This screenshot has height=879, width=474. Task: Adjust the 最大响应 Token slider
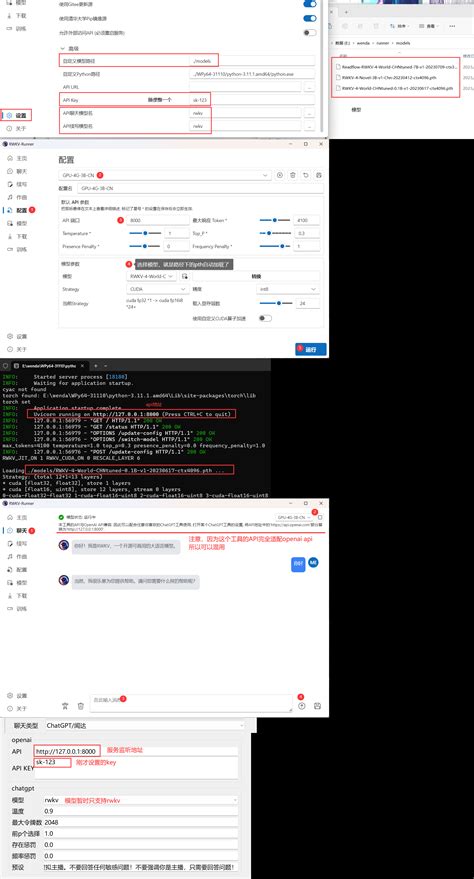tap(275, 220)
